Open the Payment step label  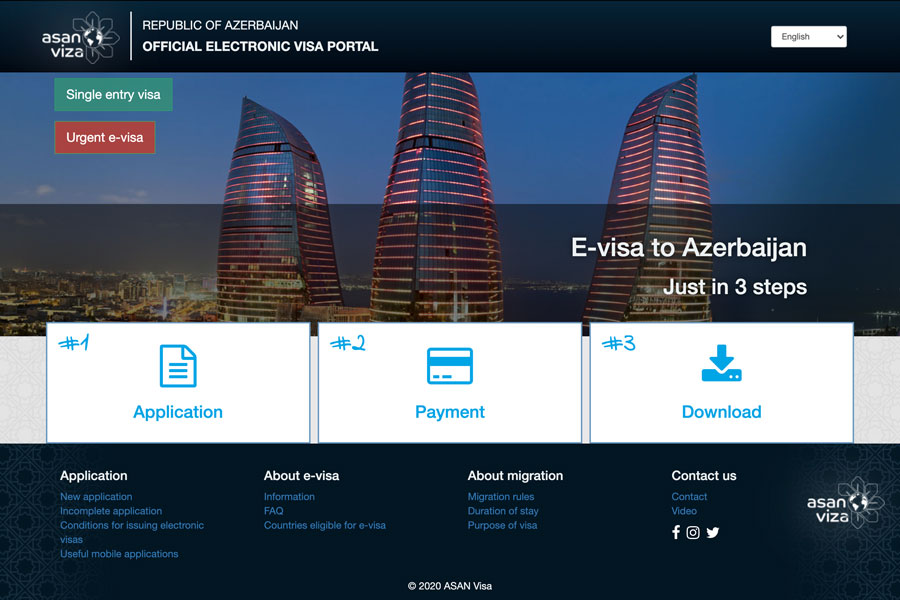tap(450, 412)
